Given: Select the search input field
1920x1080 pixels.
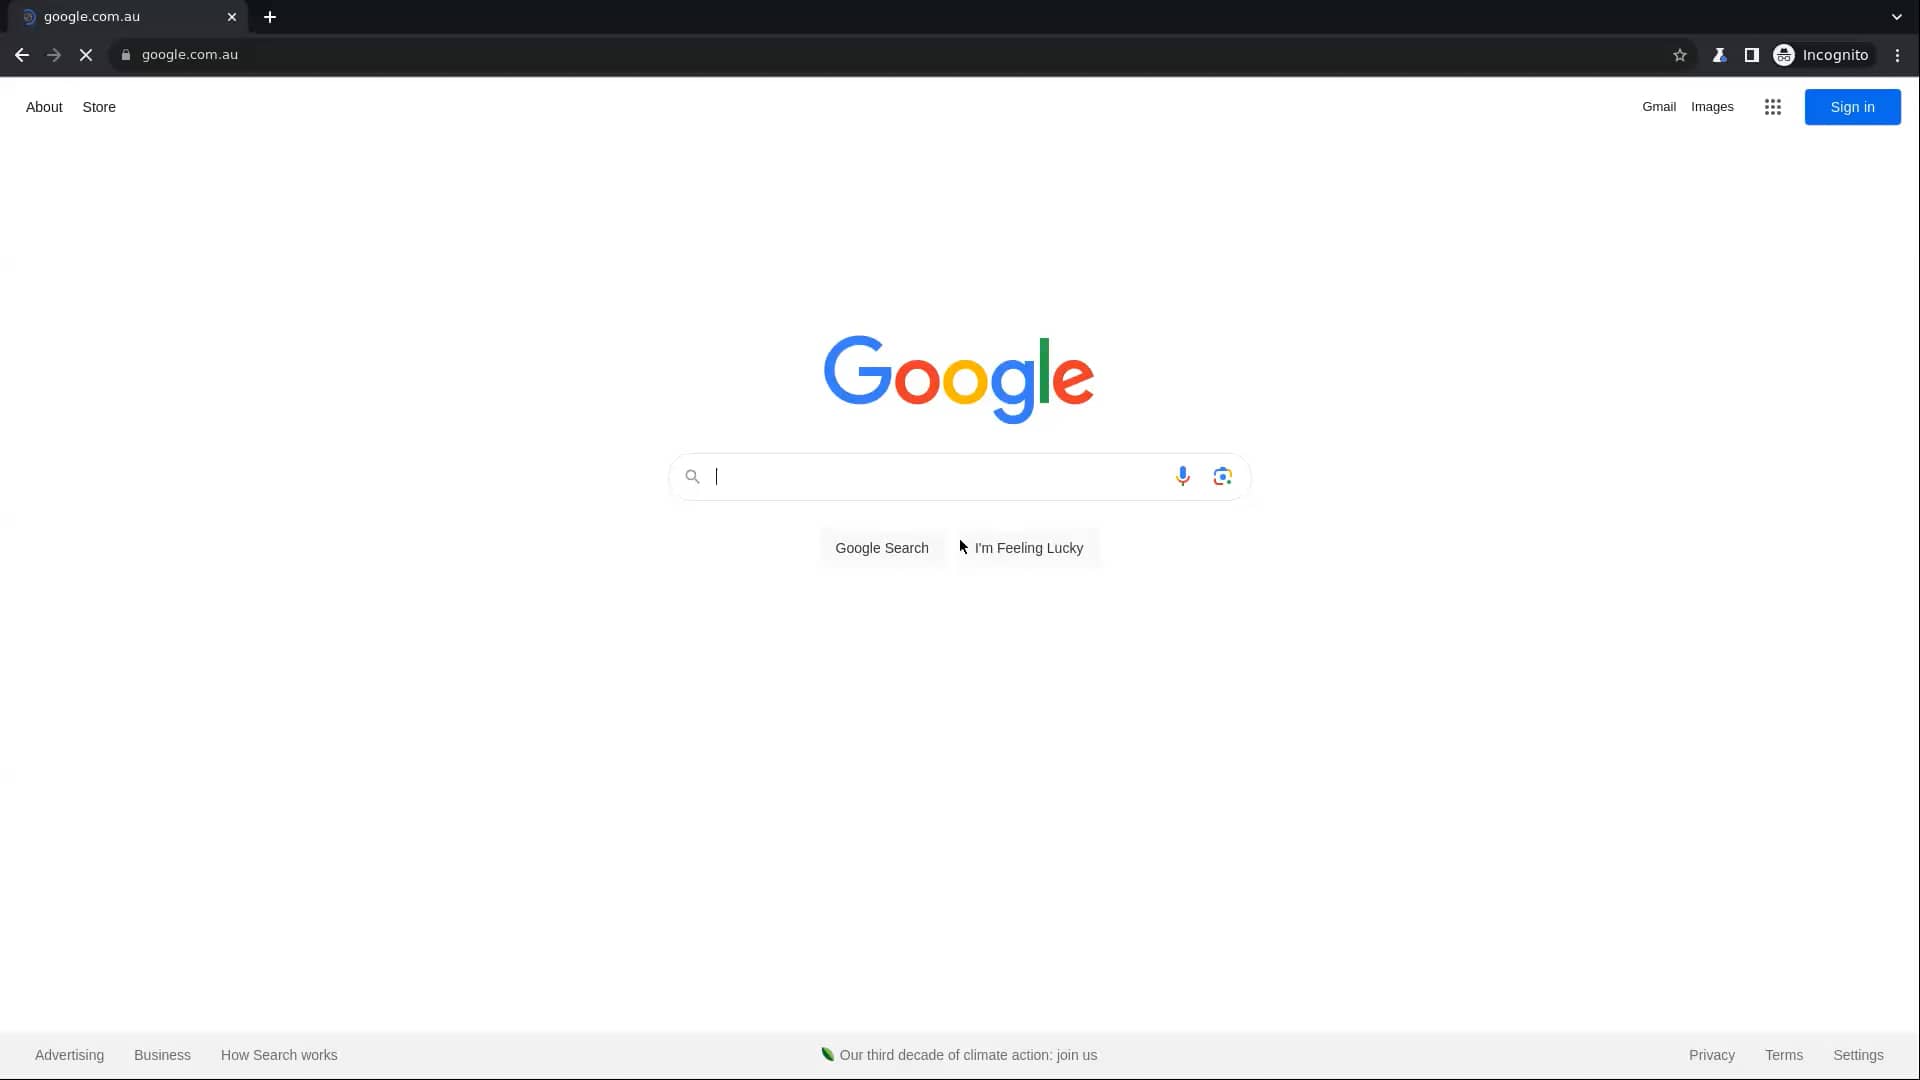Looking at the screenshot, I should [x=960, y=476].
